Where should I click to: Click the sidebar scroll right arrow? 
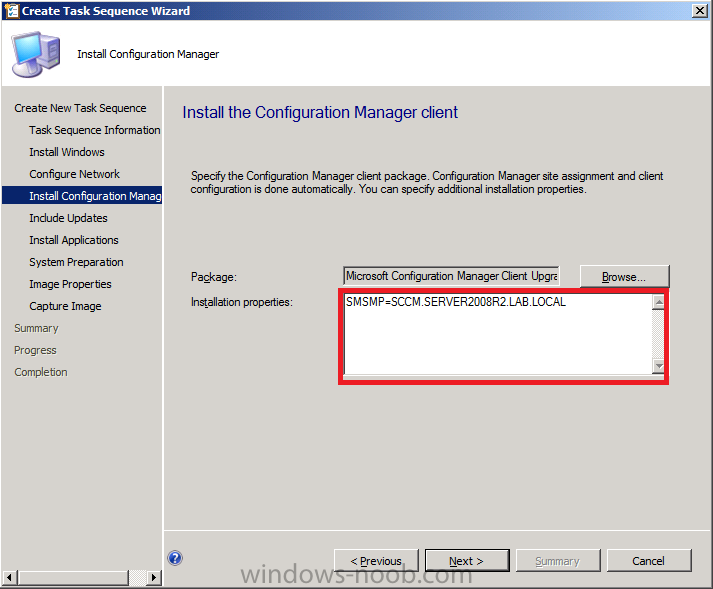coord(154,578)
